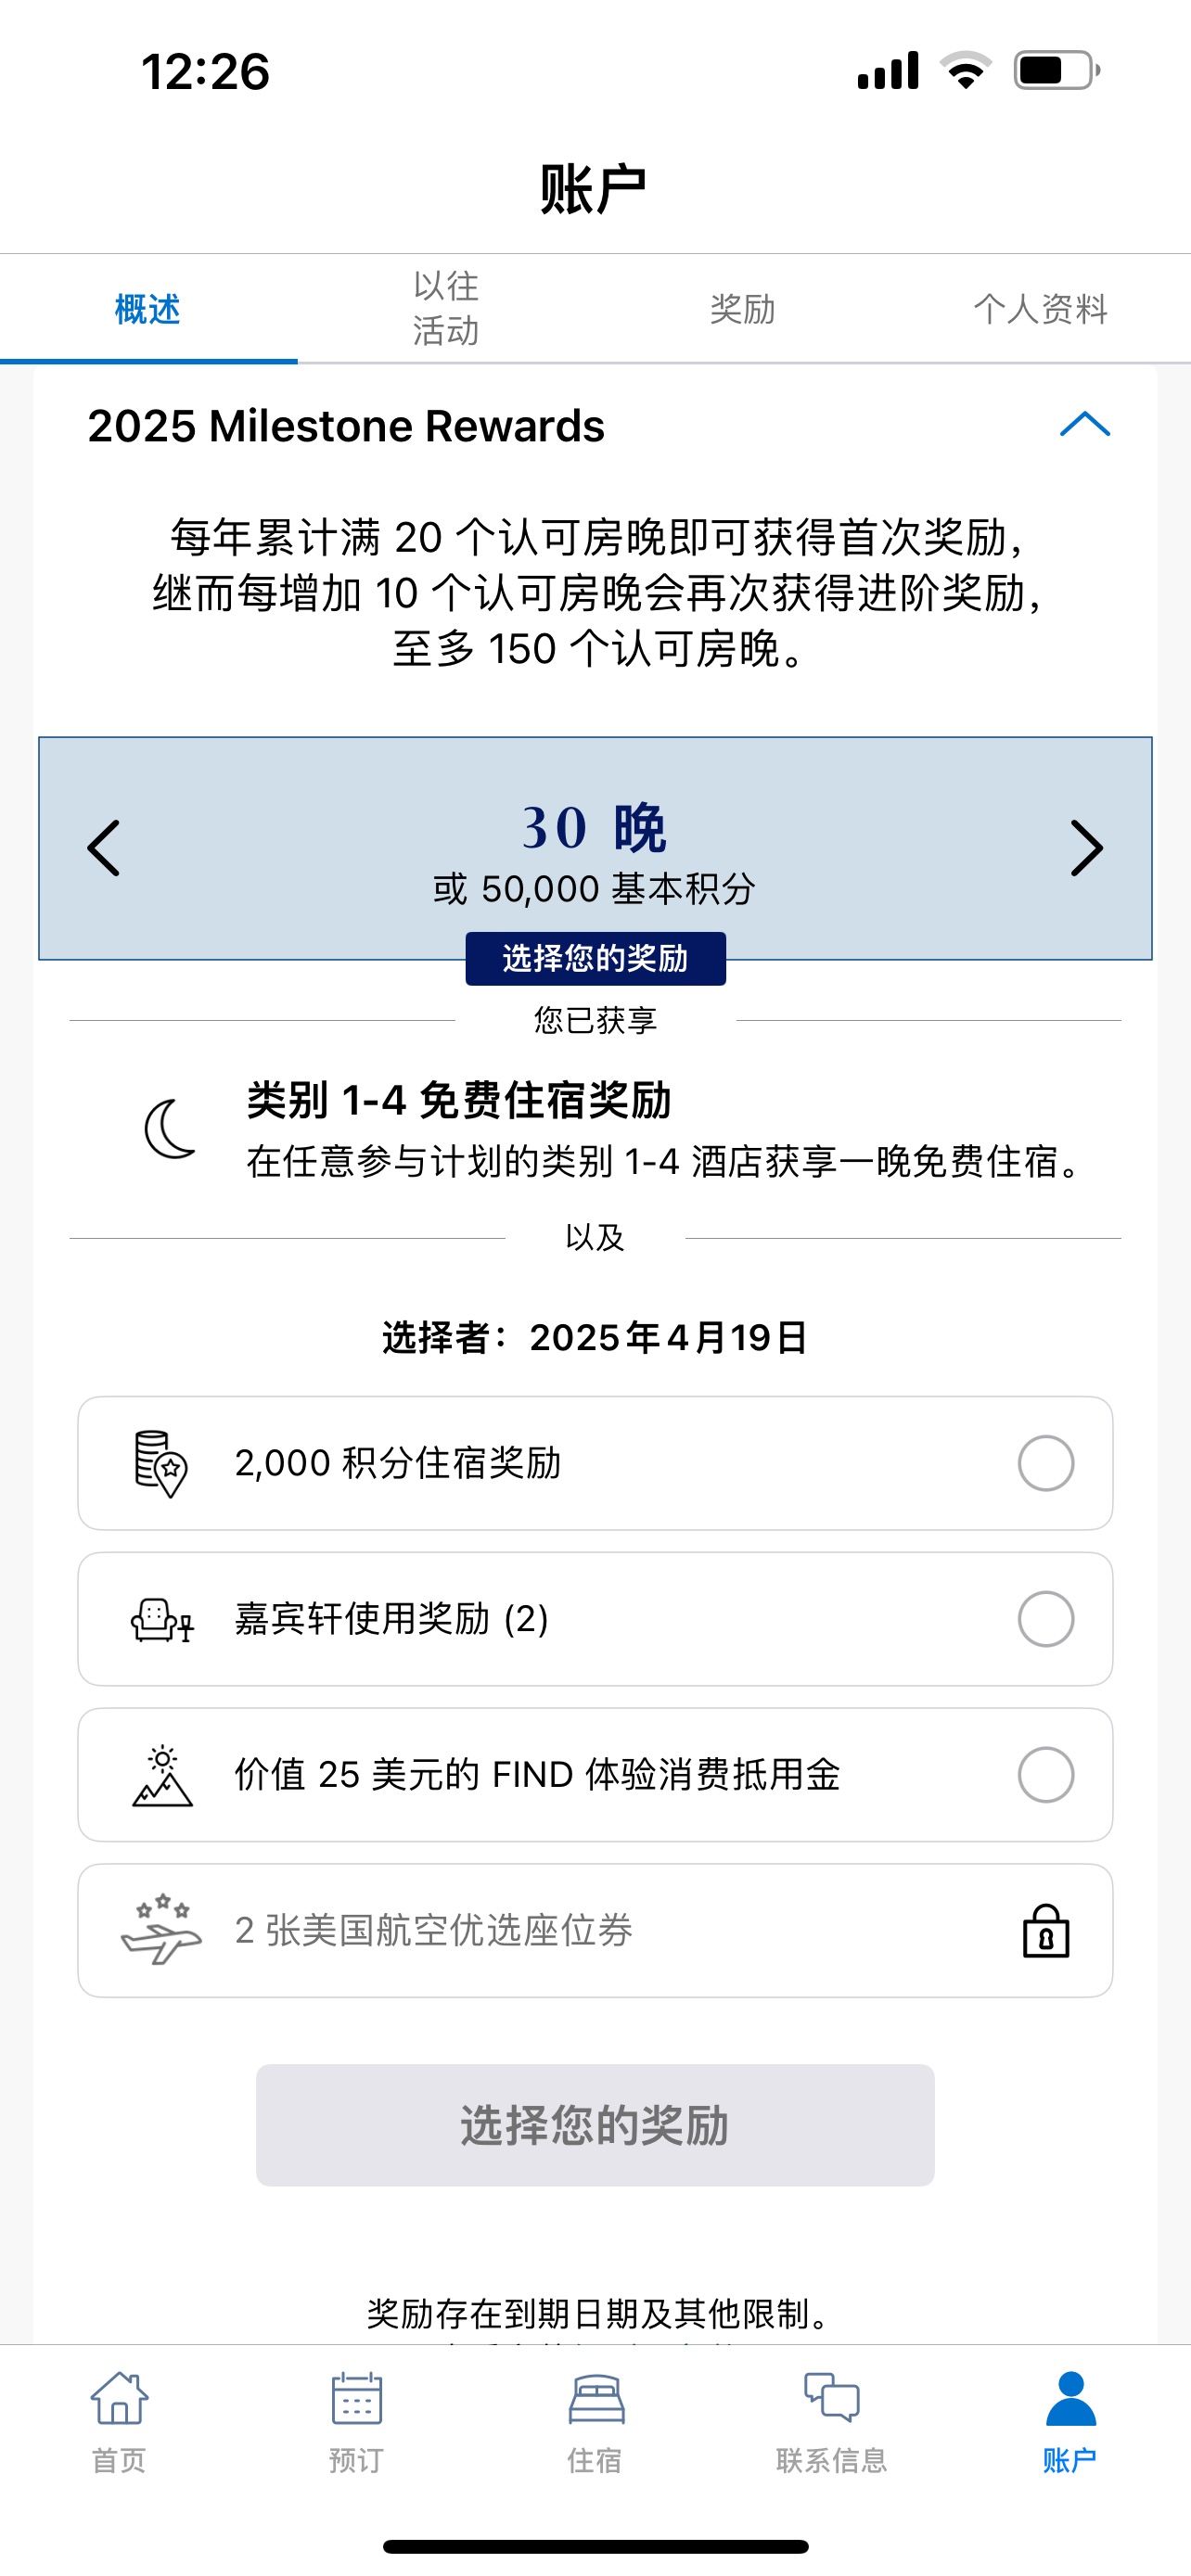Select lounge access reward radio button
1191x2576 pixels.
pyautogui.click(x=1046, y=1619)
